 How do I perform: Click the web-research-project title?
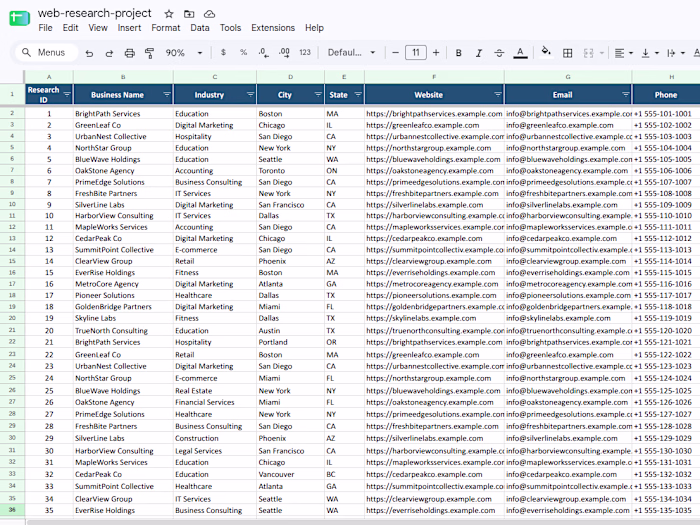tap(95, 13)
